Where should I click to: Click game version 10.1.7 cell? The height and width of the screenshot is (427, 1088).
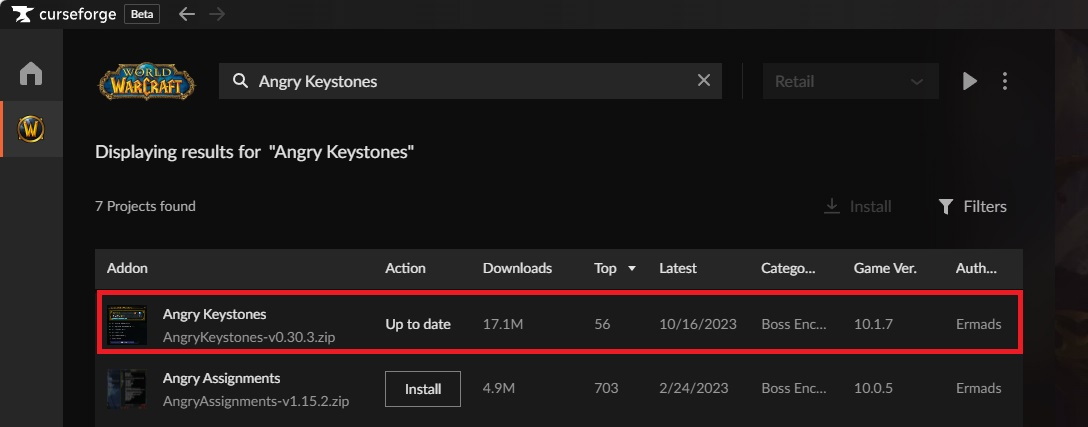[873, 324]
